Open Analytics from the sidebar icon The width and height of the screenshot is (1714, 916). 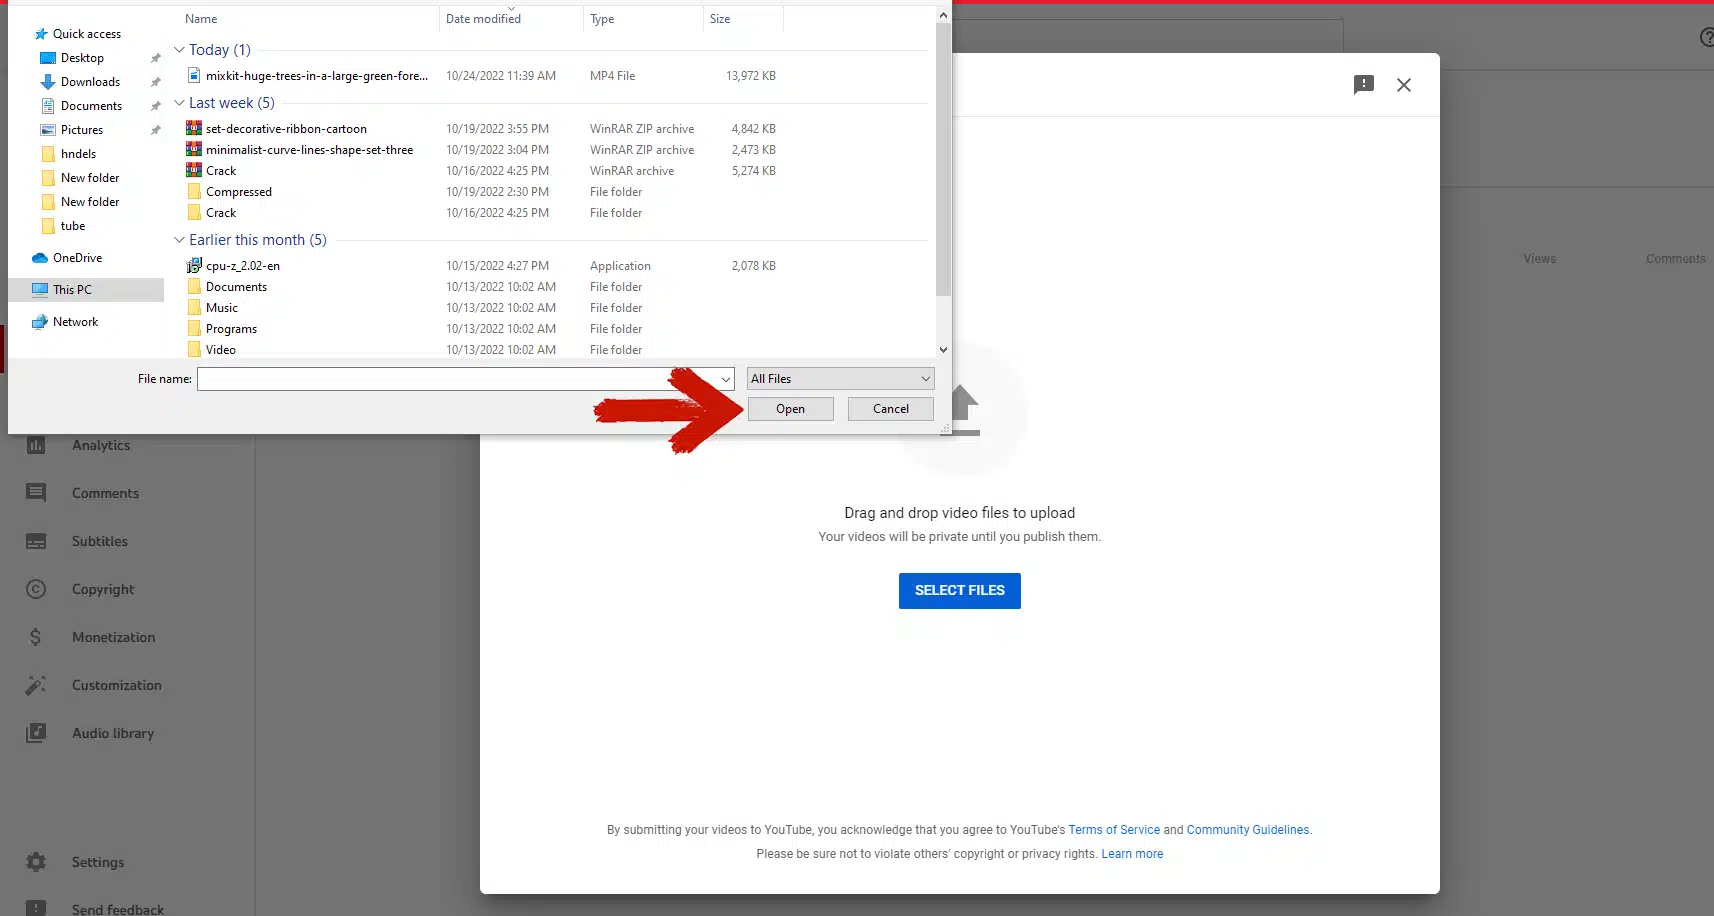36,446
